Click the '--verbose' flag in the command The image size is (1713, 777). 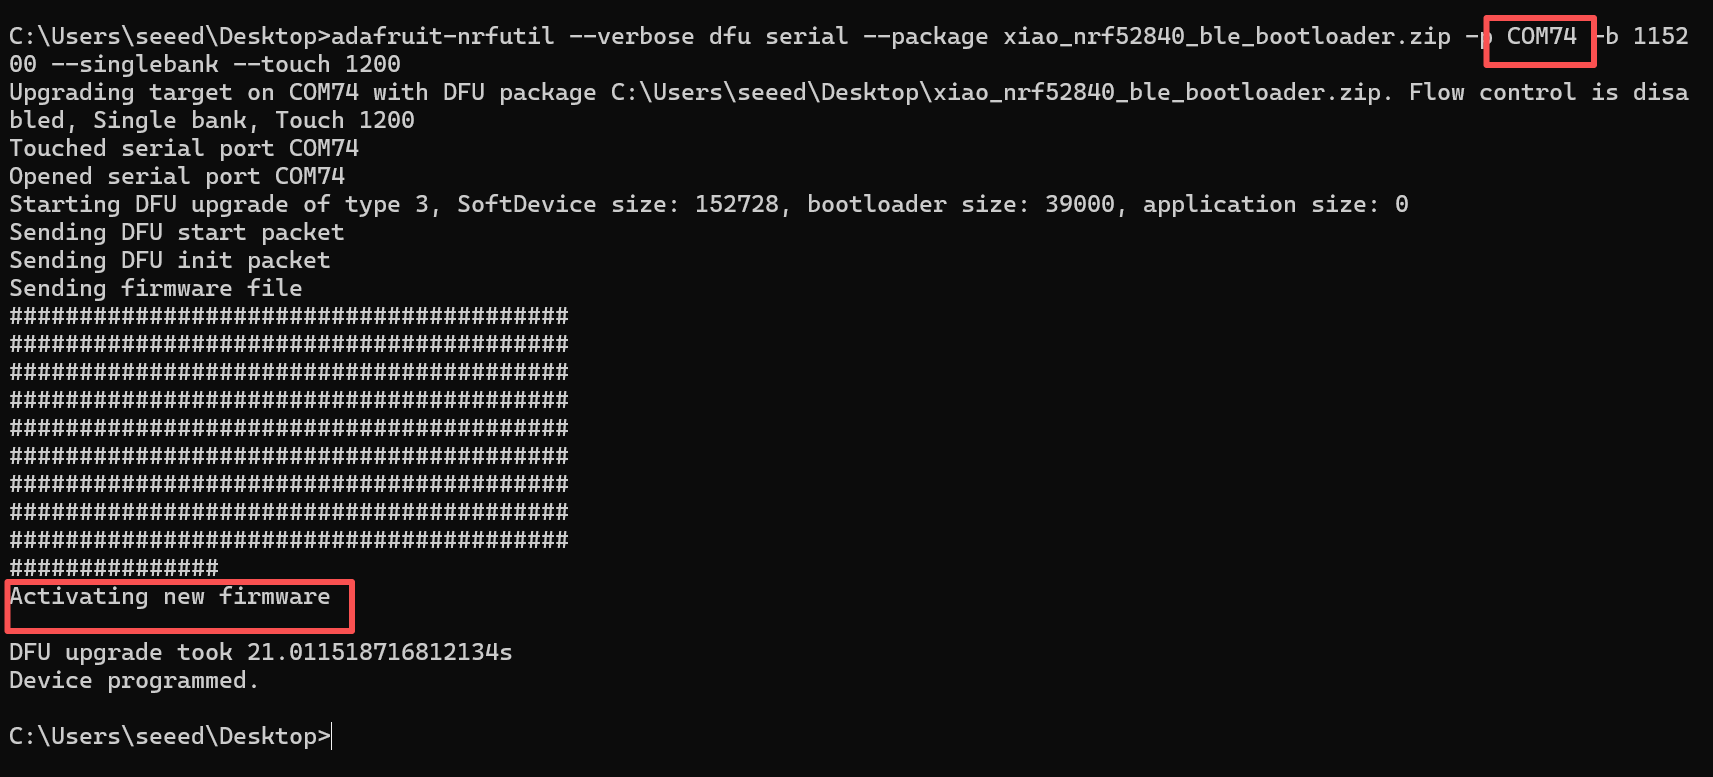pos(631,37)
